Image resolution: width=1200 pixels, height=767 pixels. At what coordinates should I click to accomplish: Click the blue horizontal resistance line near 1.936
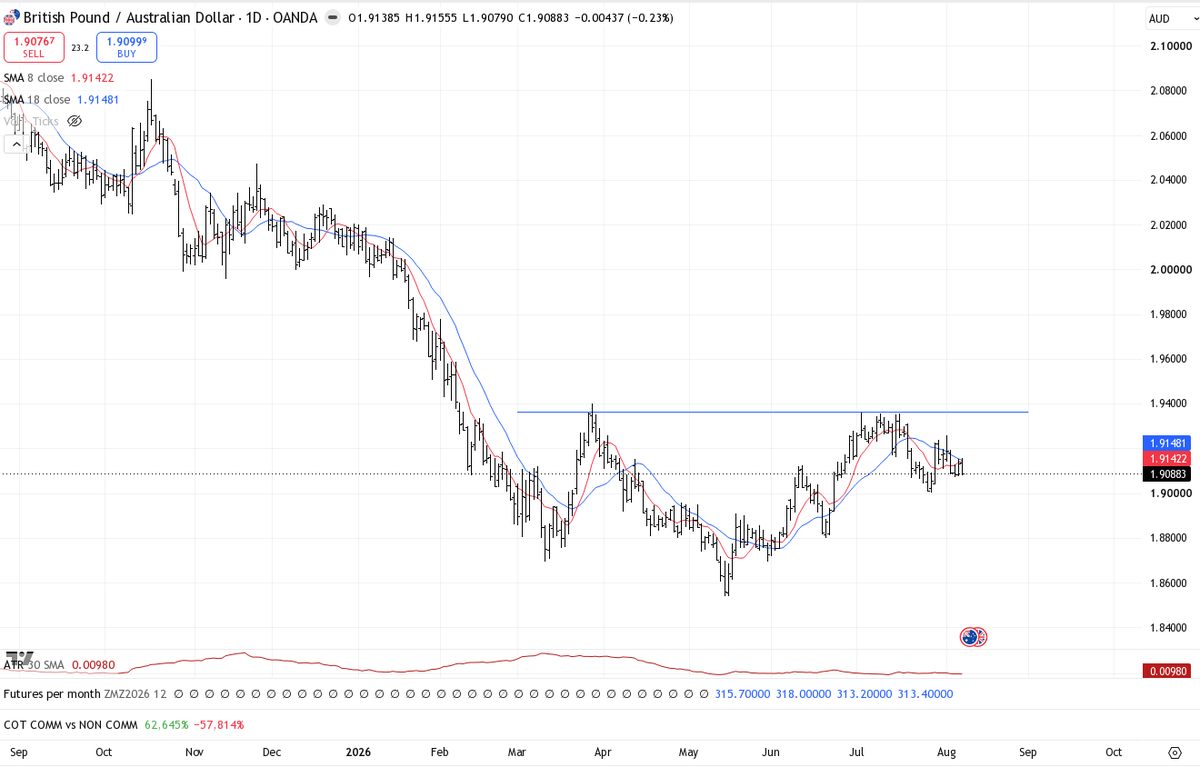coord(772,412)
